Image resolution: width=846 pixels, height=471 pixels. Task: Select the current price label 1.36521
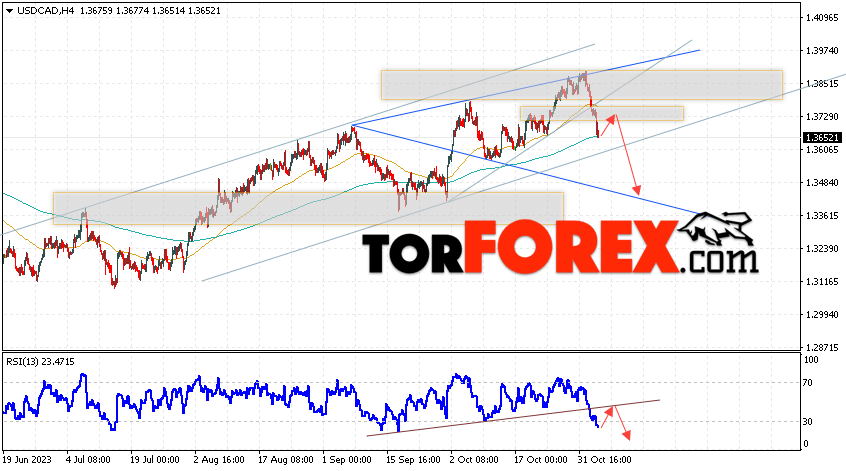pyautogui.click(x=822, y=138)
